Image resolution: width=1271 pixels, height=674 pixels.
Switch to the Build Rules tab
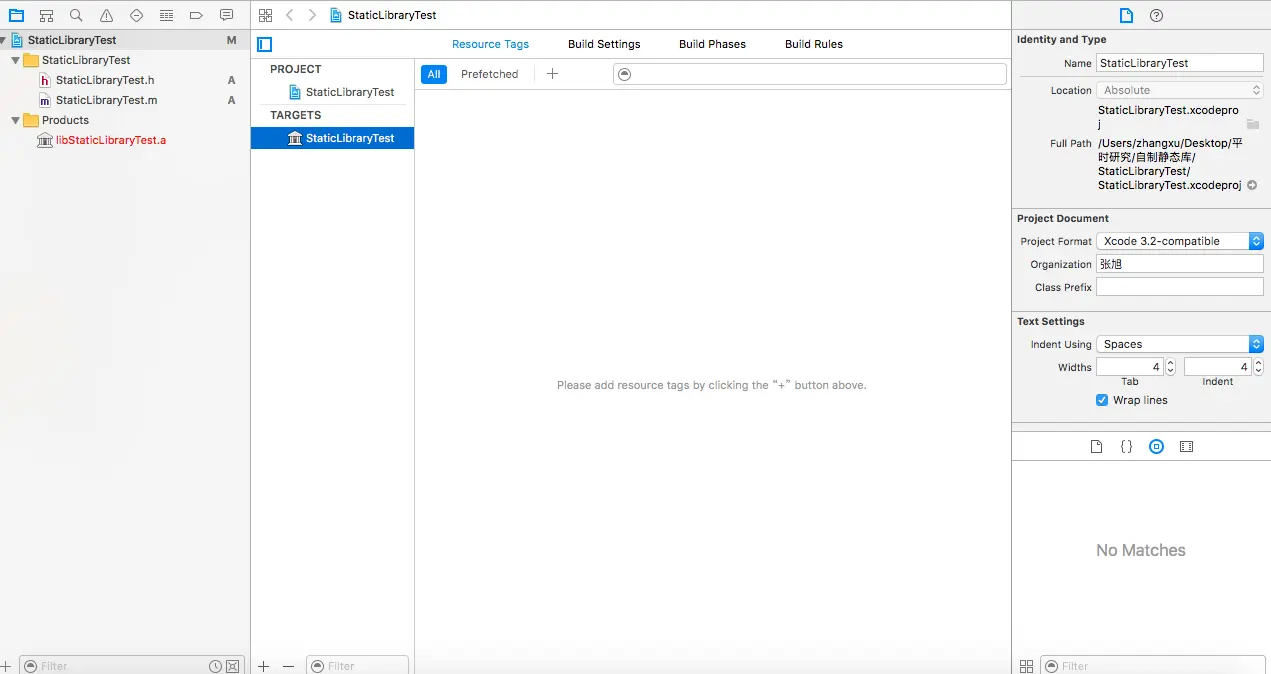[x=814, y=44]
